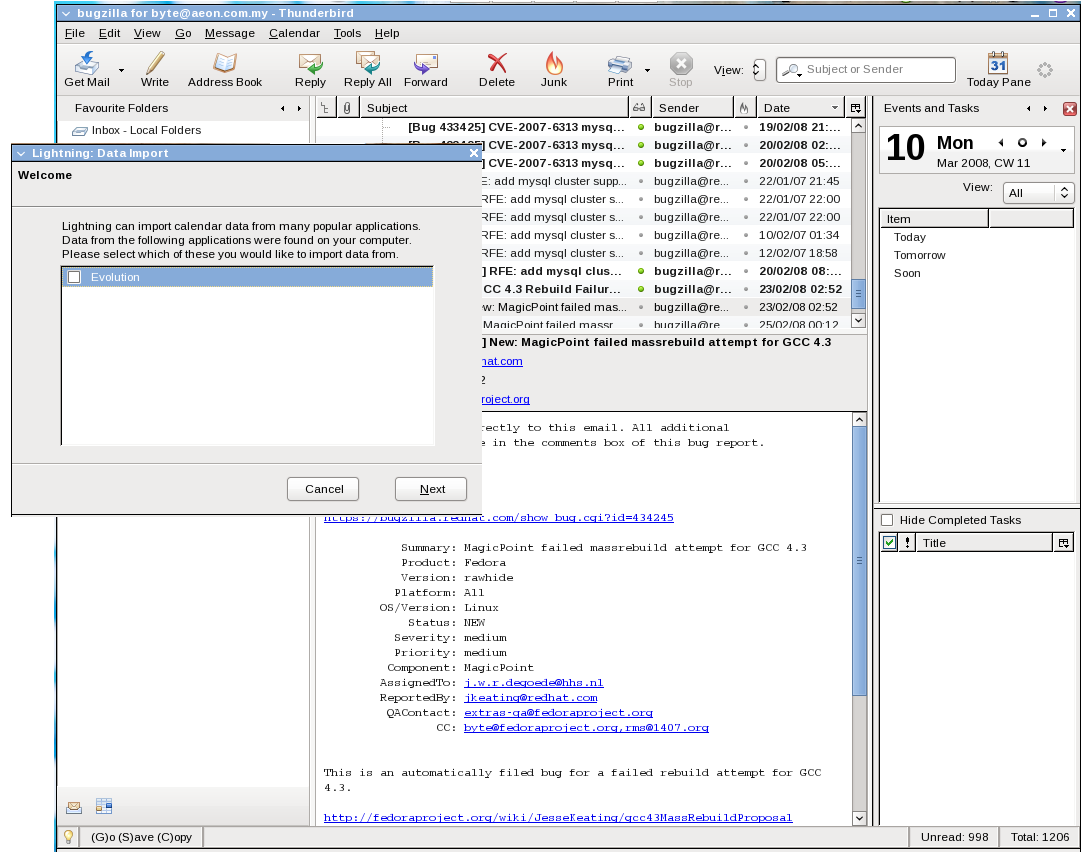
Task: Click the jkeating@redhat.com link
Action: 531,697
